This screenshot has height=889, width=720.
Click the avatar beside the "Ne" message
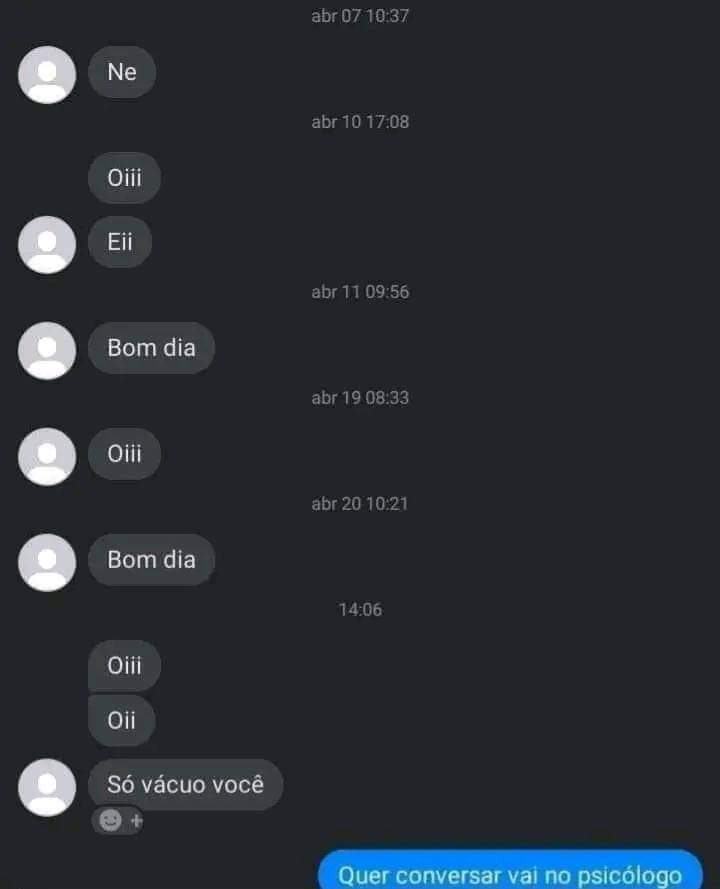(47, 75)
